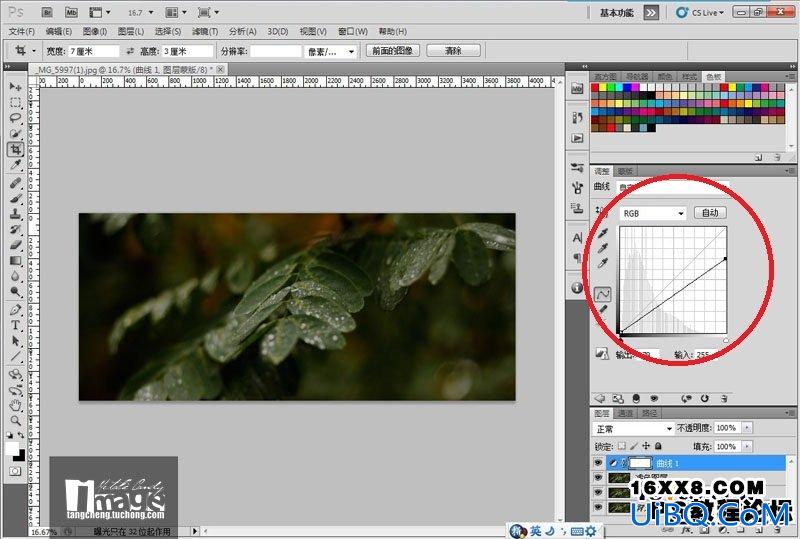Reset curves adjustment to defaults
Viewport: 800px width, 539px height.
click(705, 399)
